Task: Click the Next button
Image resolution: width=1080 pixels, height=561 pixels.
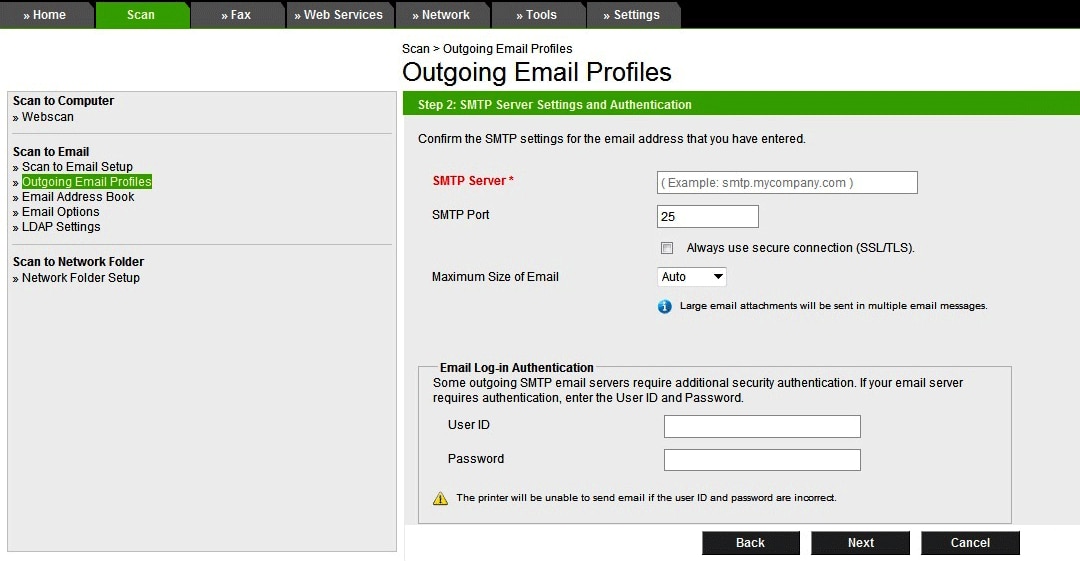Action: point(860,543)
